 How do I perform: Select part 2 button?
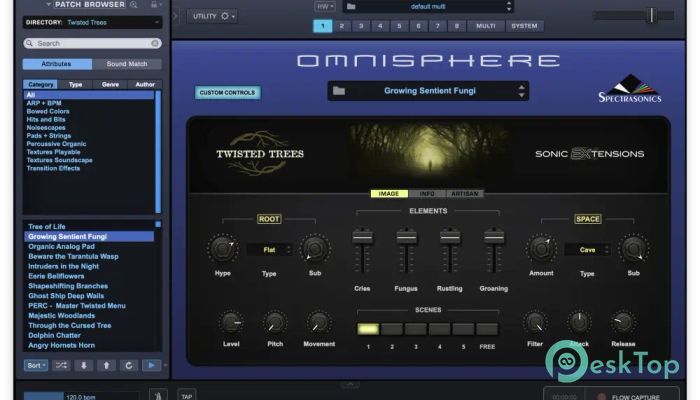342,26
